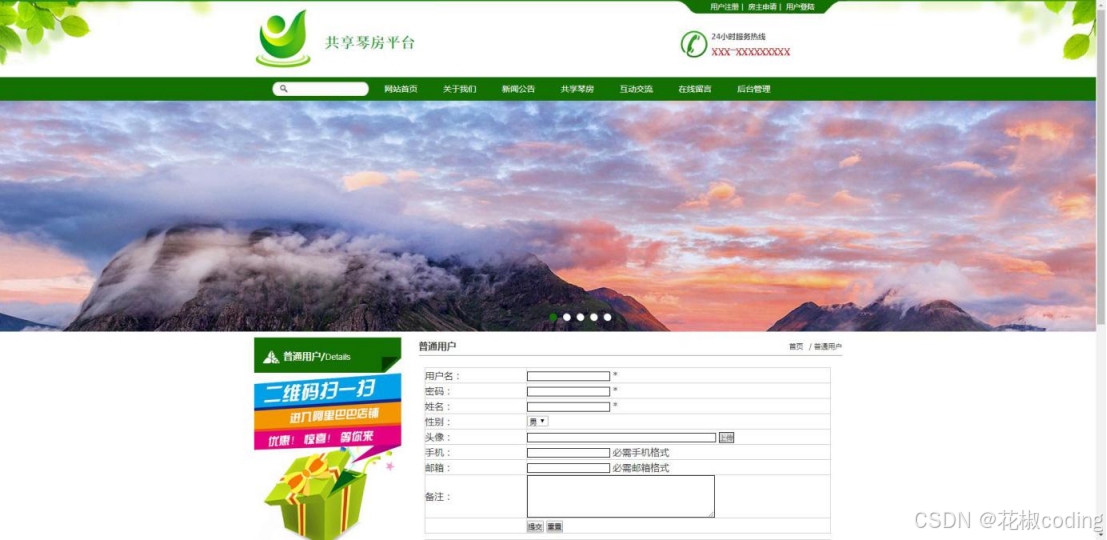The height and width of the screenshot is (540, 1107).
Task: Click the 普通用户 breadcrumb link
Action: (828, 347)
